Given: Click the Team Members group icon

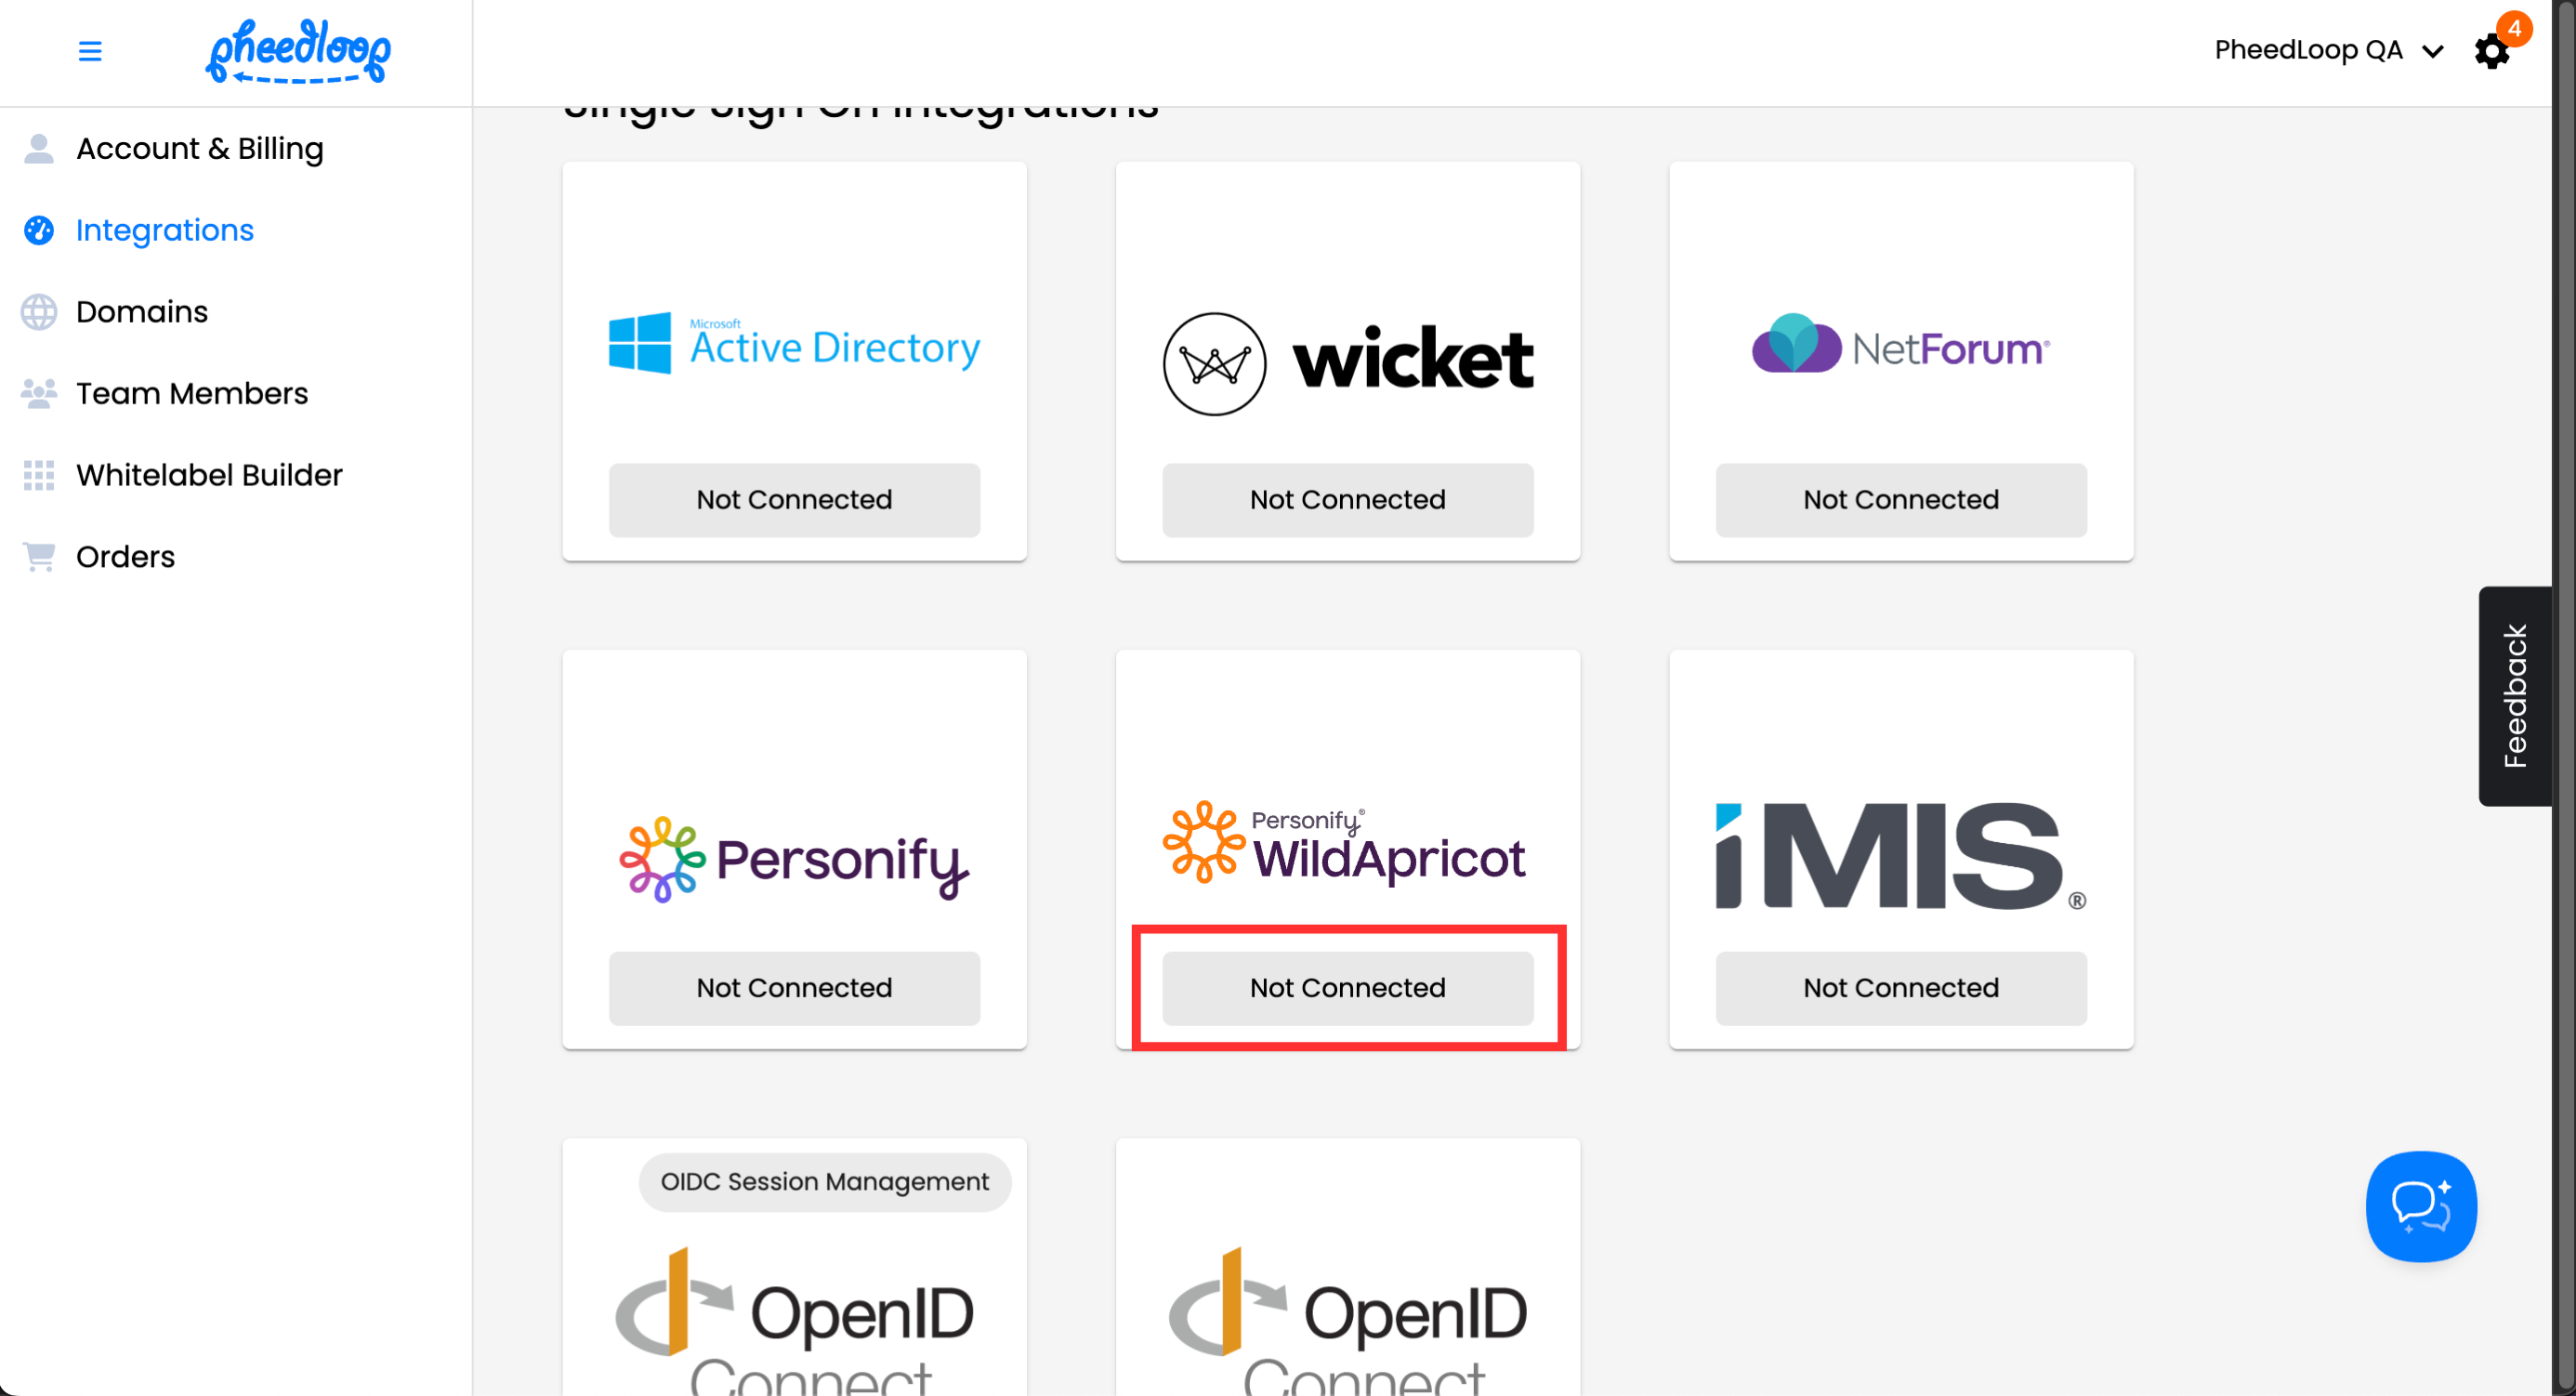Looking at the screenshot, I should point(39,394).
